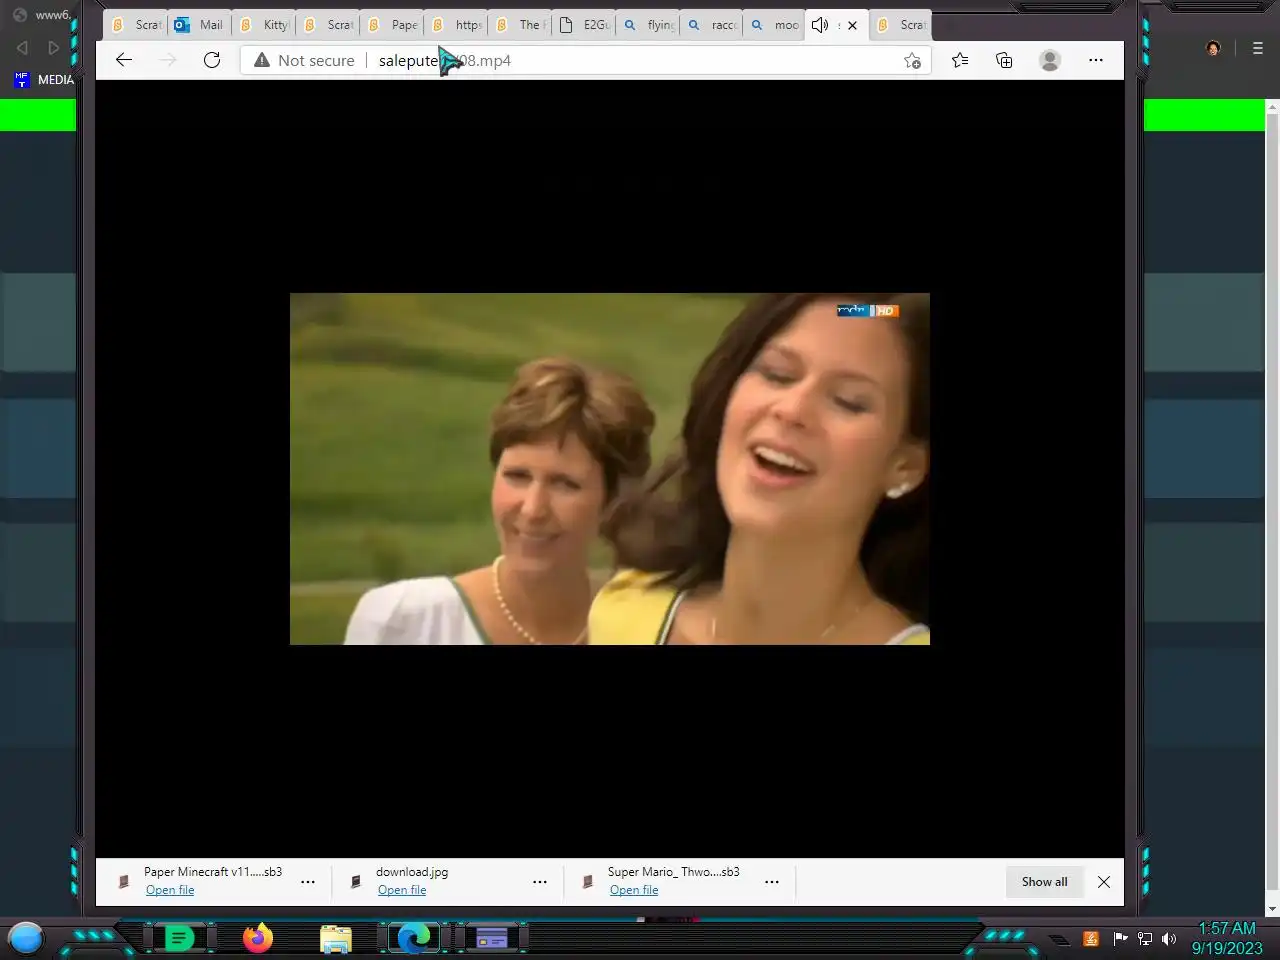Viewport: 1280px width, 960px height.
Task: Close the active audio-playing tab
Action: tap(852, 25)
